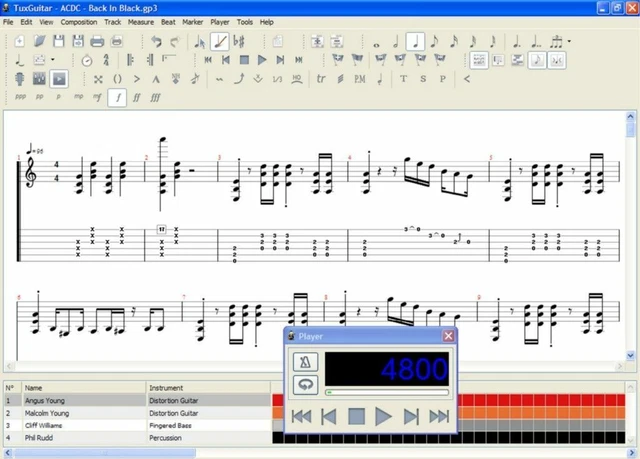
Task: Open the tuplet division dropdown arrow
Action: tap(570, 42)
